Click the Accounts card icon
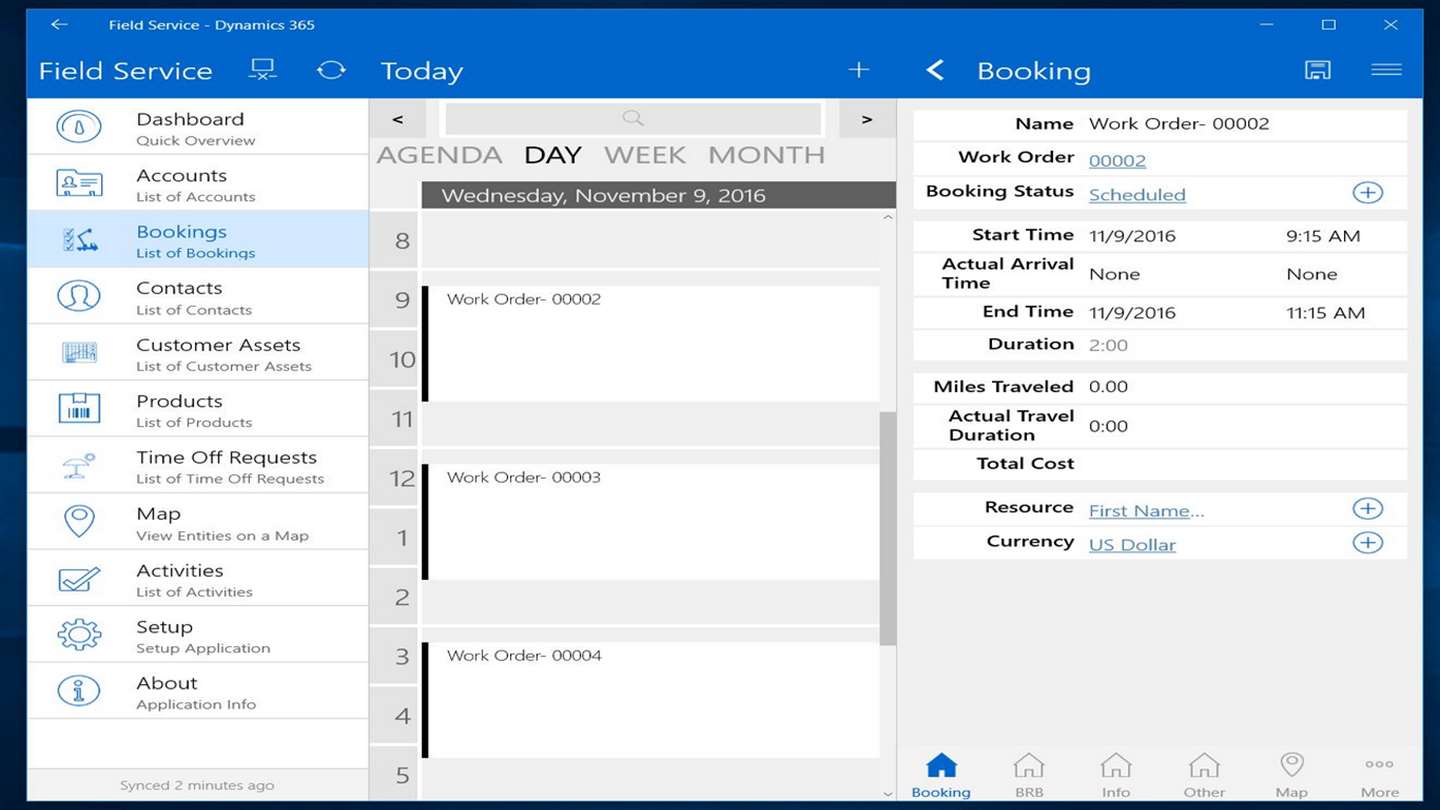 (79, 184)
